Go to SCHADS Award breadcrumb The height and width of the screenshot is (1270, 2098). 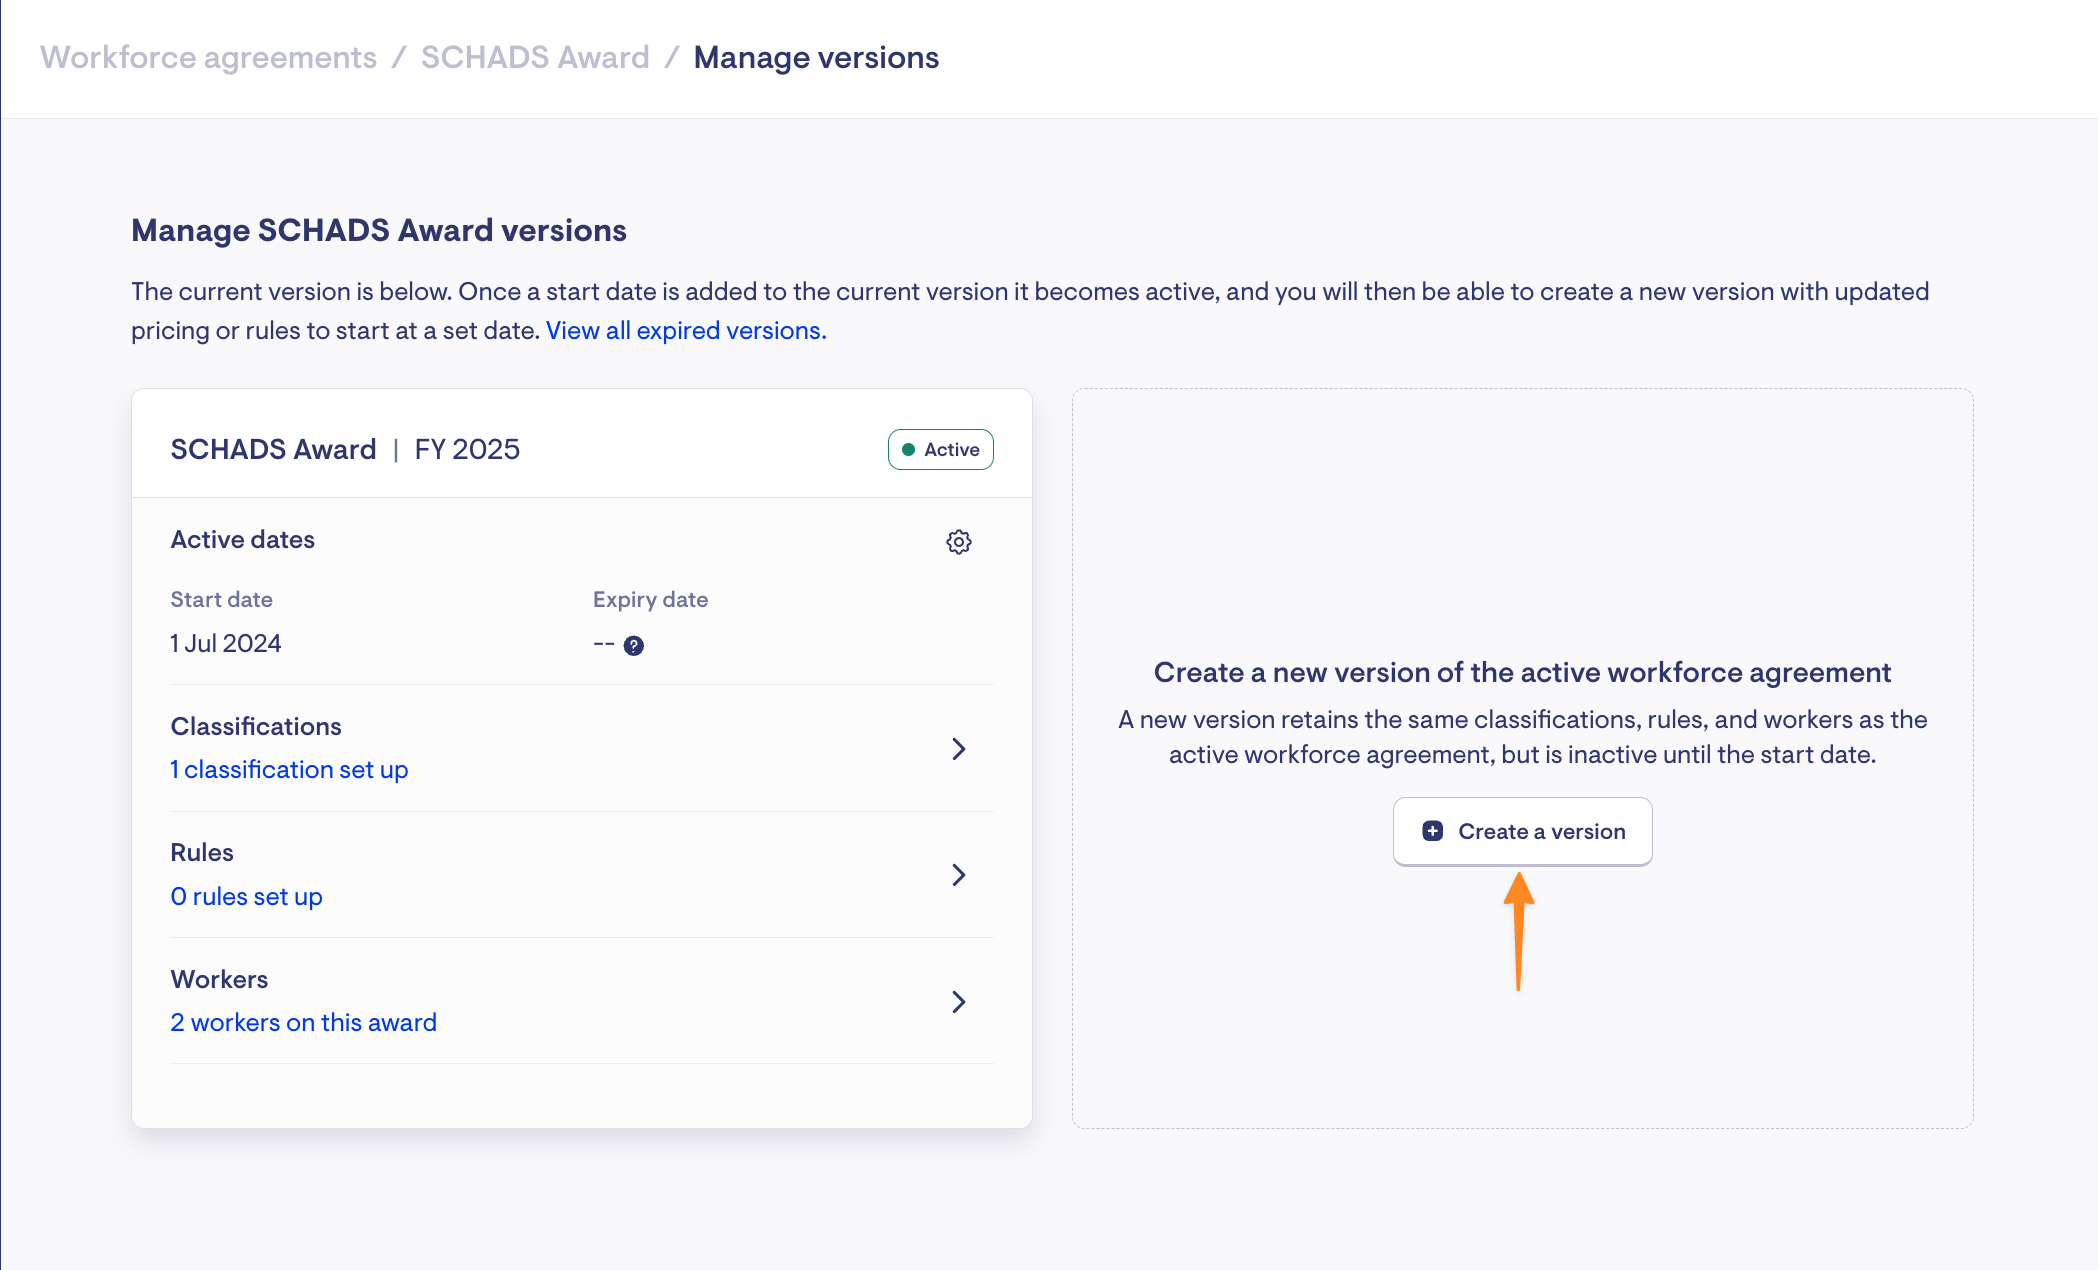(535, 57)
